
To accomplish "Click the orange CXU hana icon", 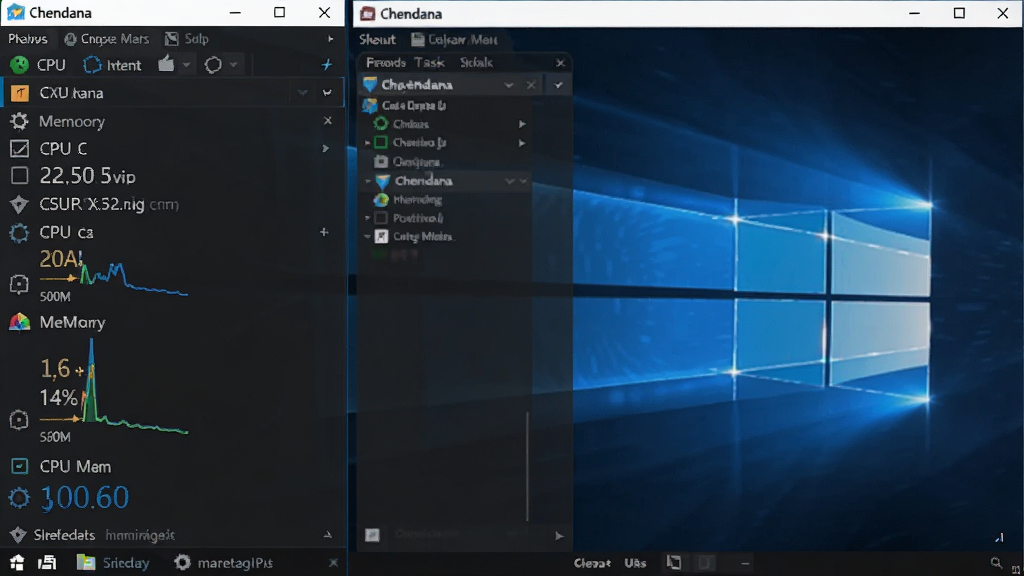I will pos(20,93).
